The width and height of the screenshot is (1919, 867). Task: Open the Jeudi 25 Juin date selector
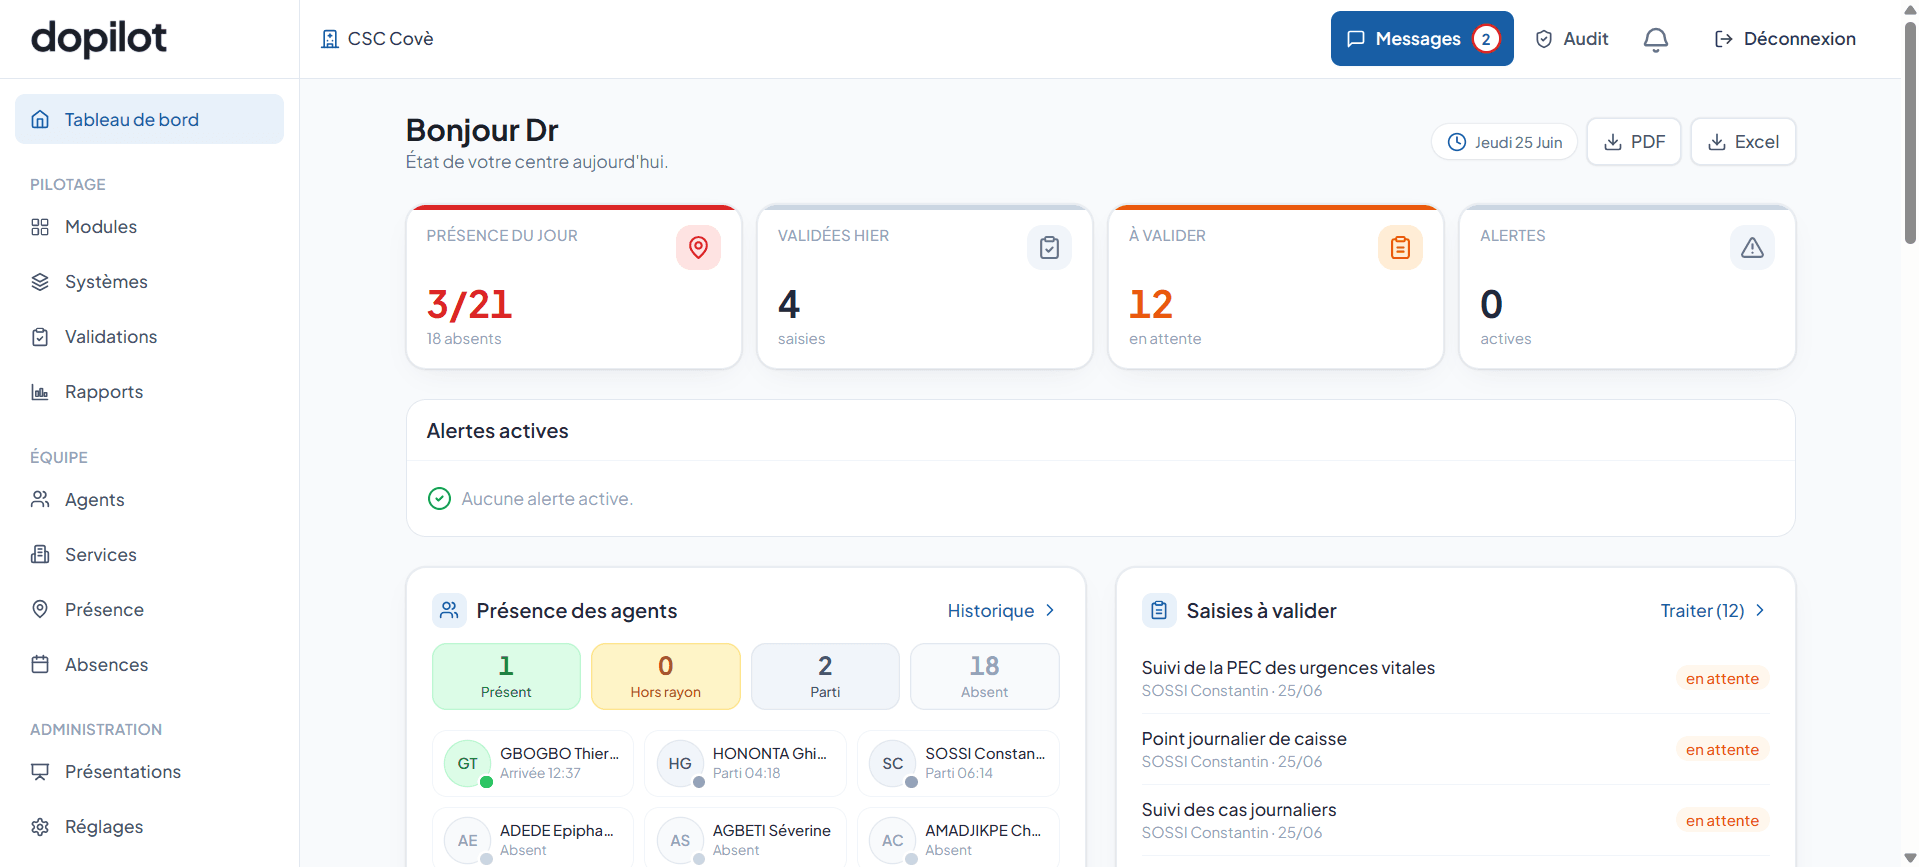click(1504, 142)
